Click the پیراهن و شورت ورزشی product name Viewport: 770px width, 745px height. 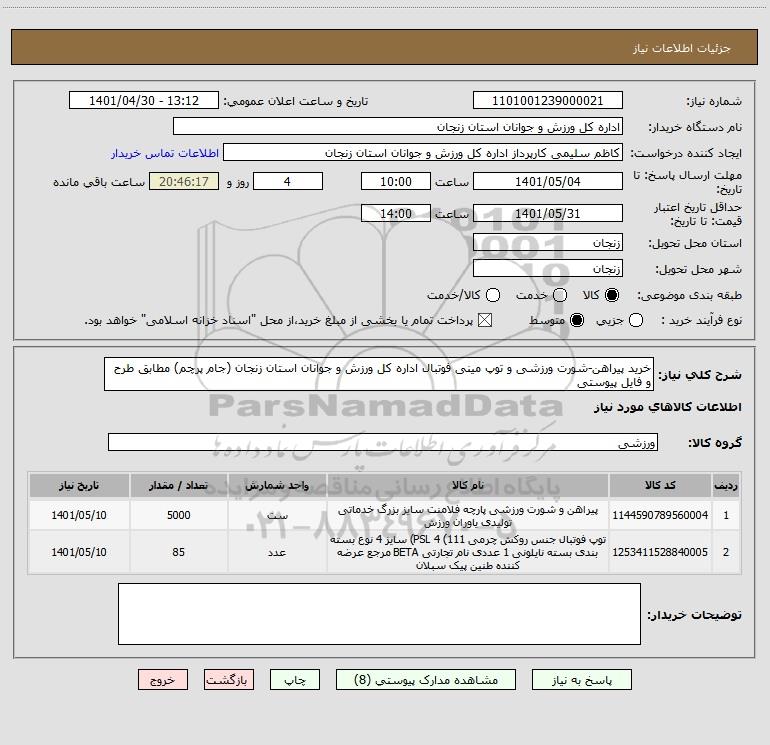tap(468, 516)
